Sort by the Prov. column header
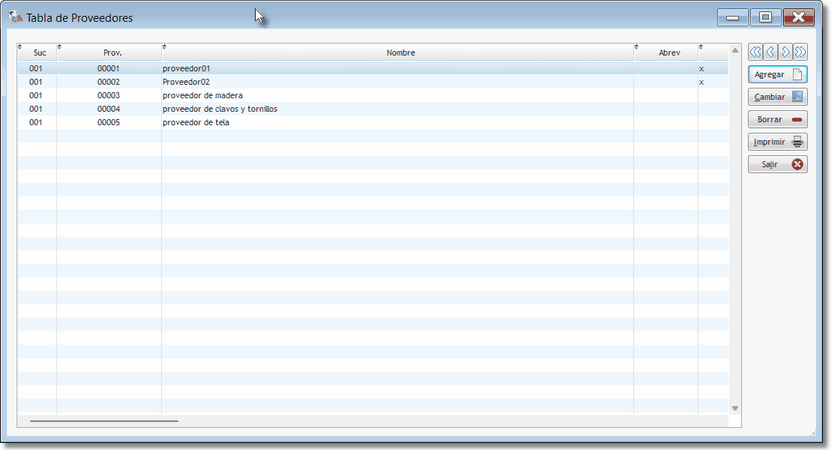This screenshot has width=832, height=452. pos(109,53)
